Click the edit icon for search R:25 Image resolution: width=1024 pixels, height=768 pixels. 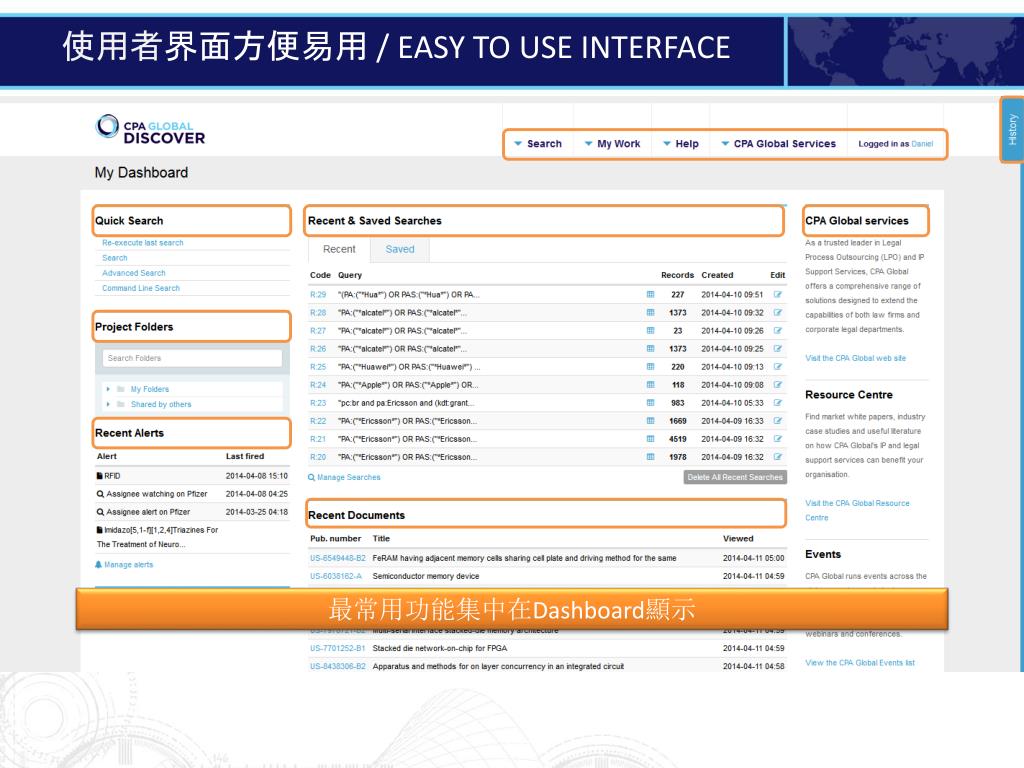point(778,367)
